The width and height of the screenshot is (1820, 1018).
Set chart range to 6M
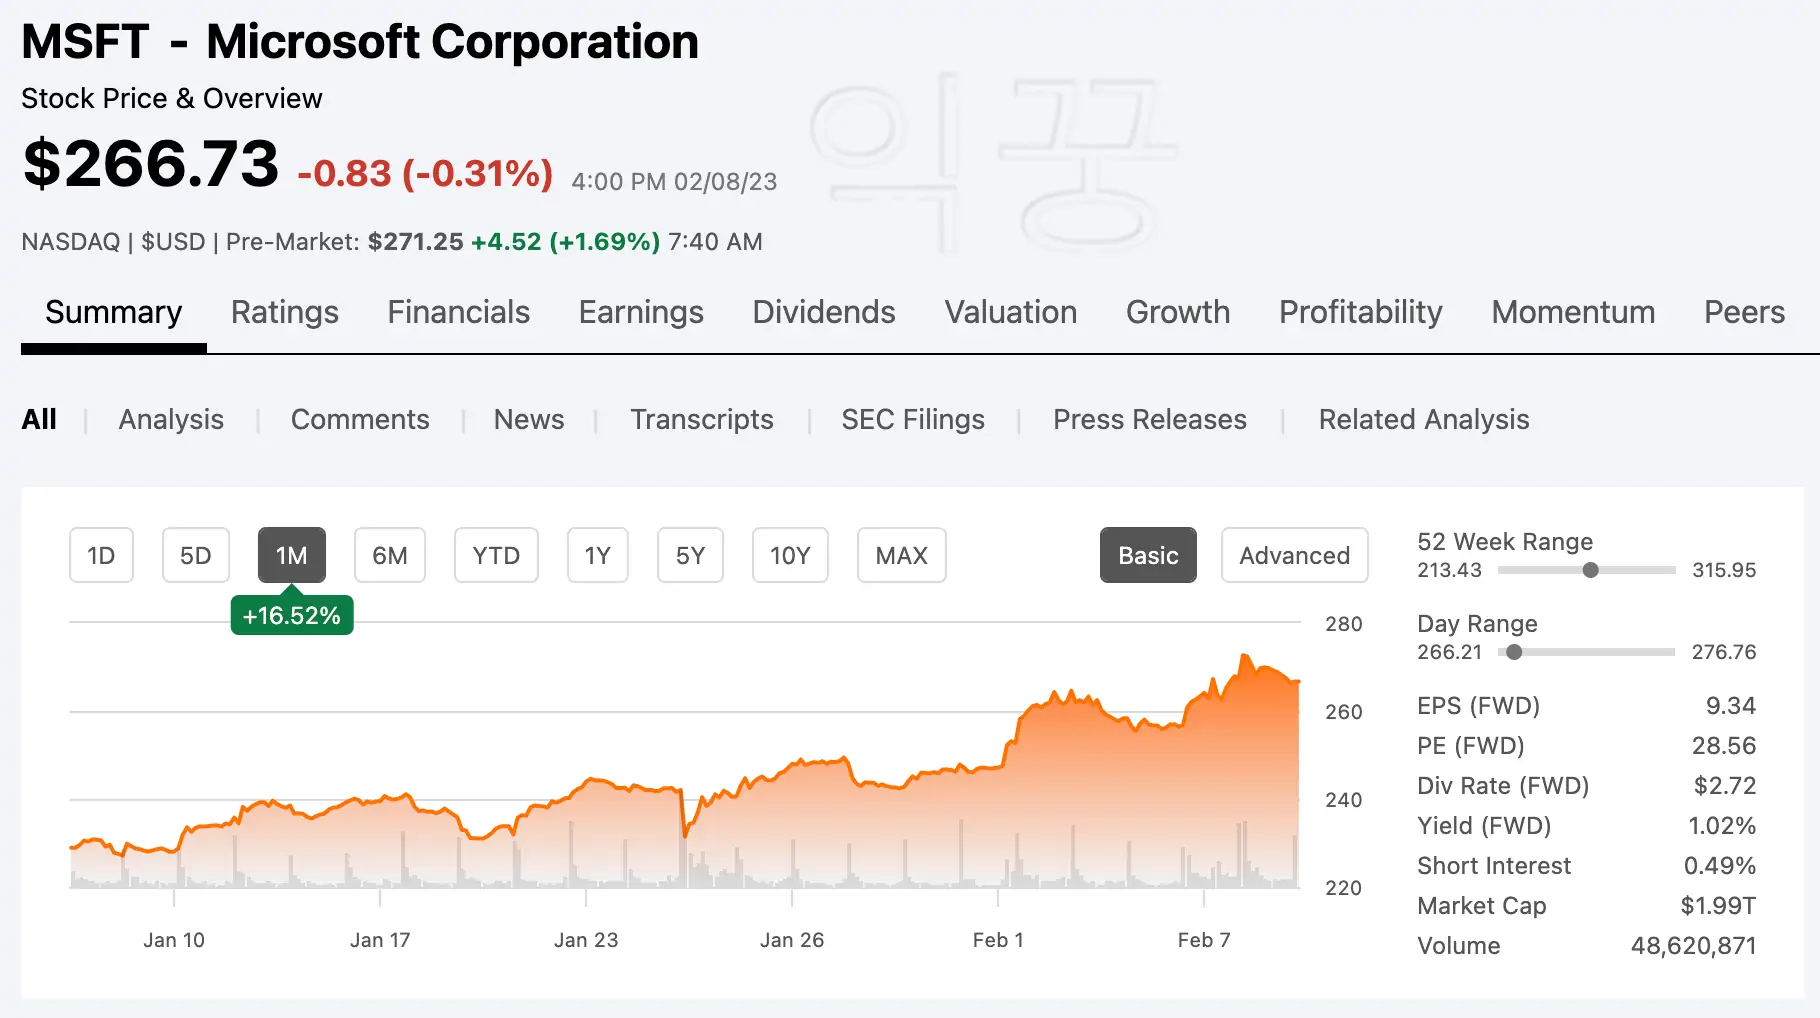(x=390, y=555)
